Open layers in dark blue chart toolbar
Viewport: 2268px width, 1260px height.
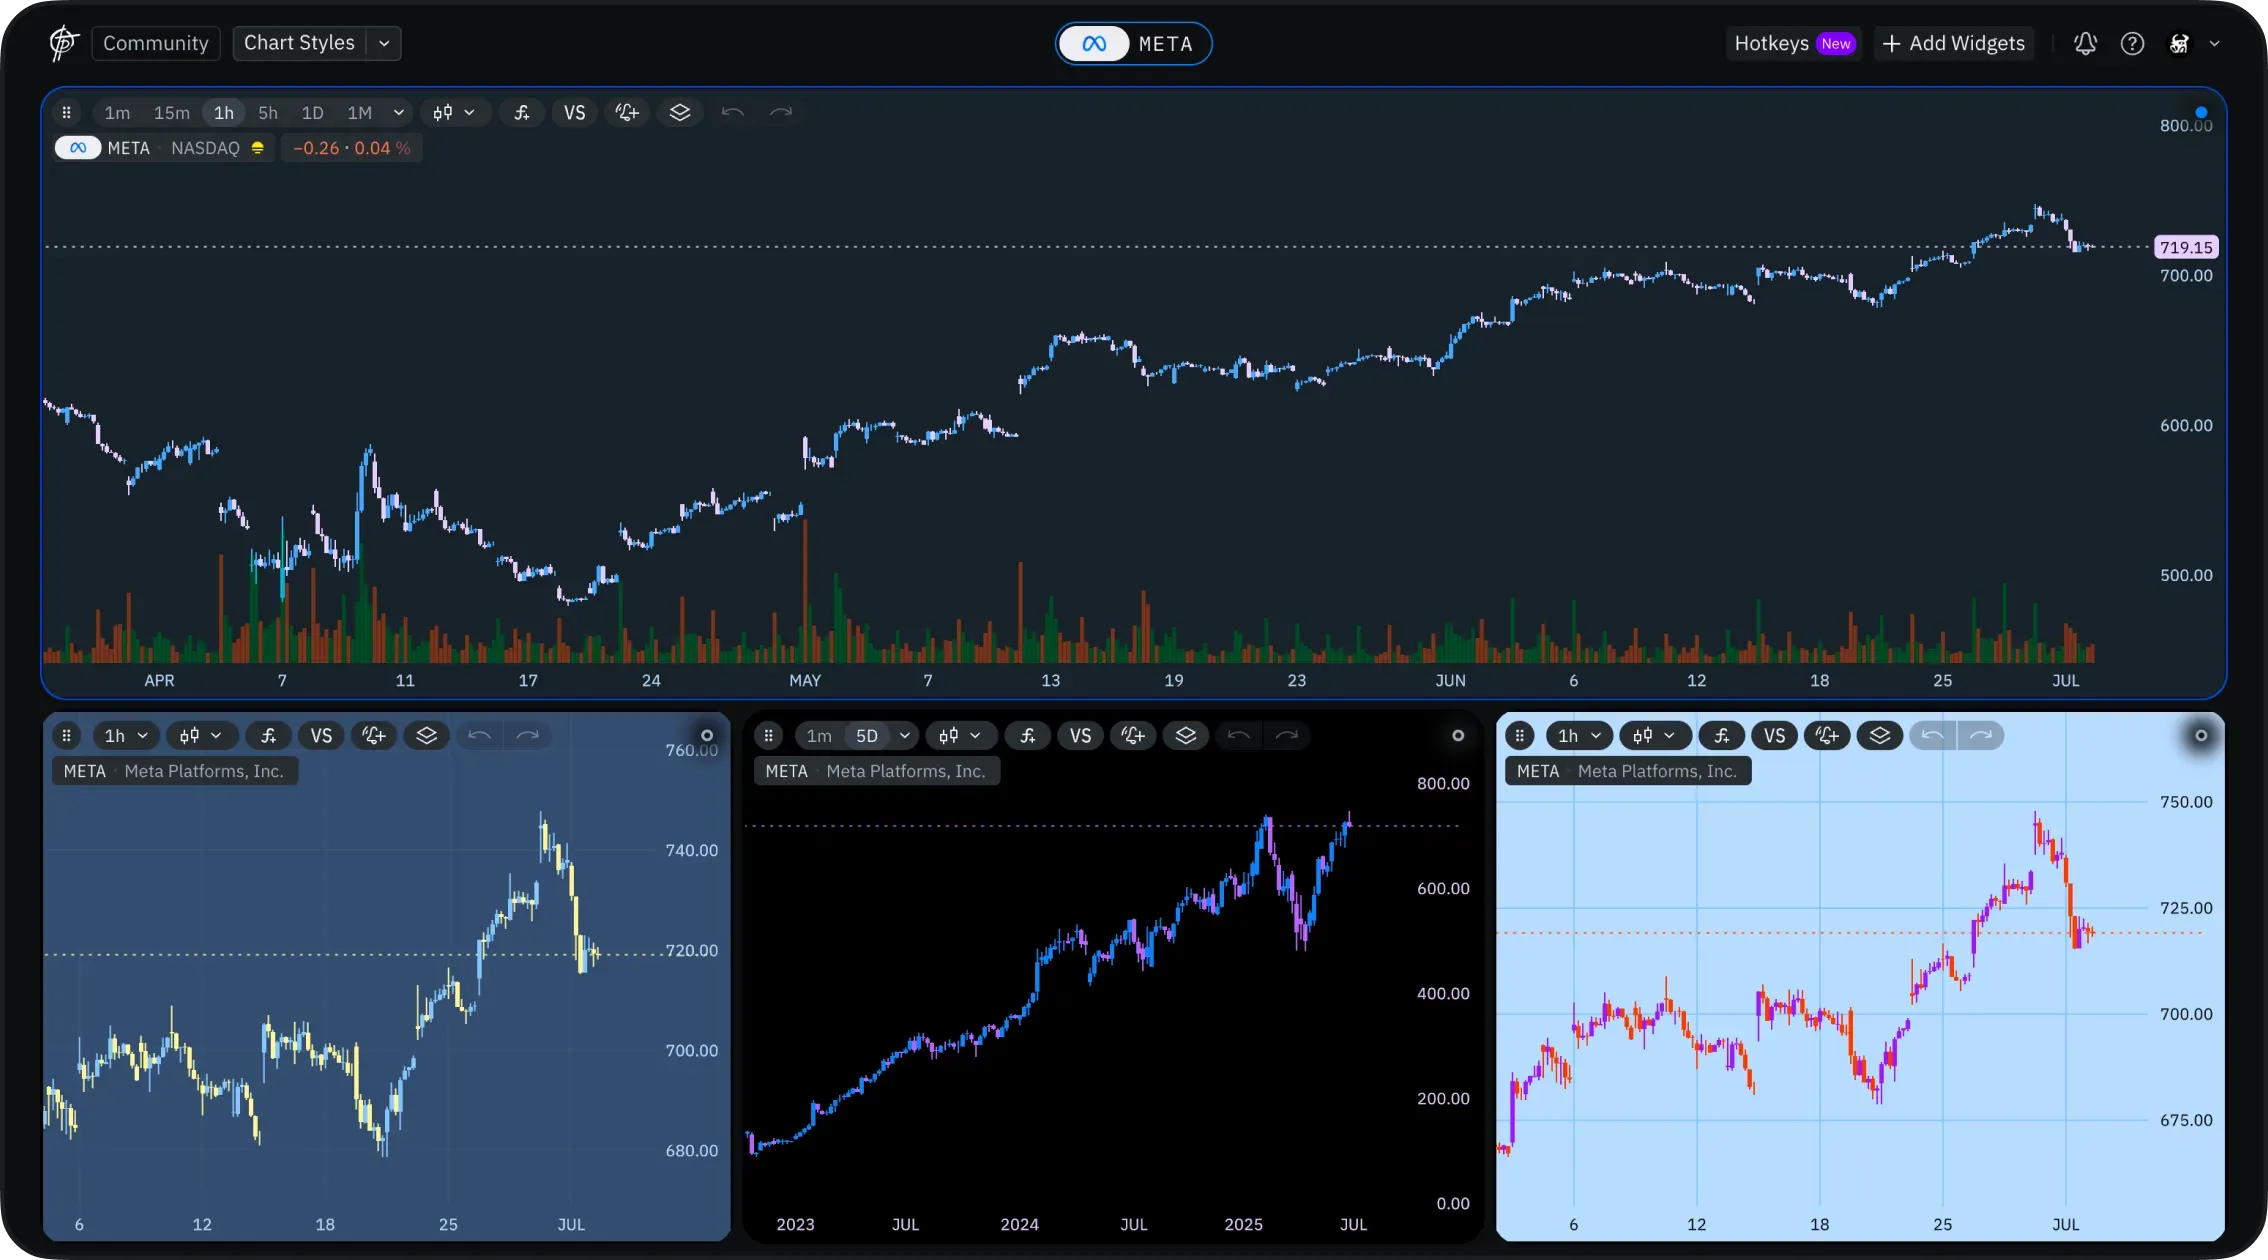[427, 736]
